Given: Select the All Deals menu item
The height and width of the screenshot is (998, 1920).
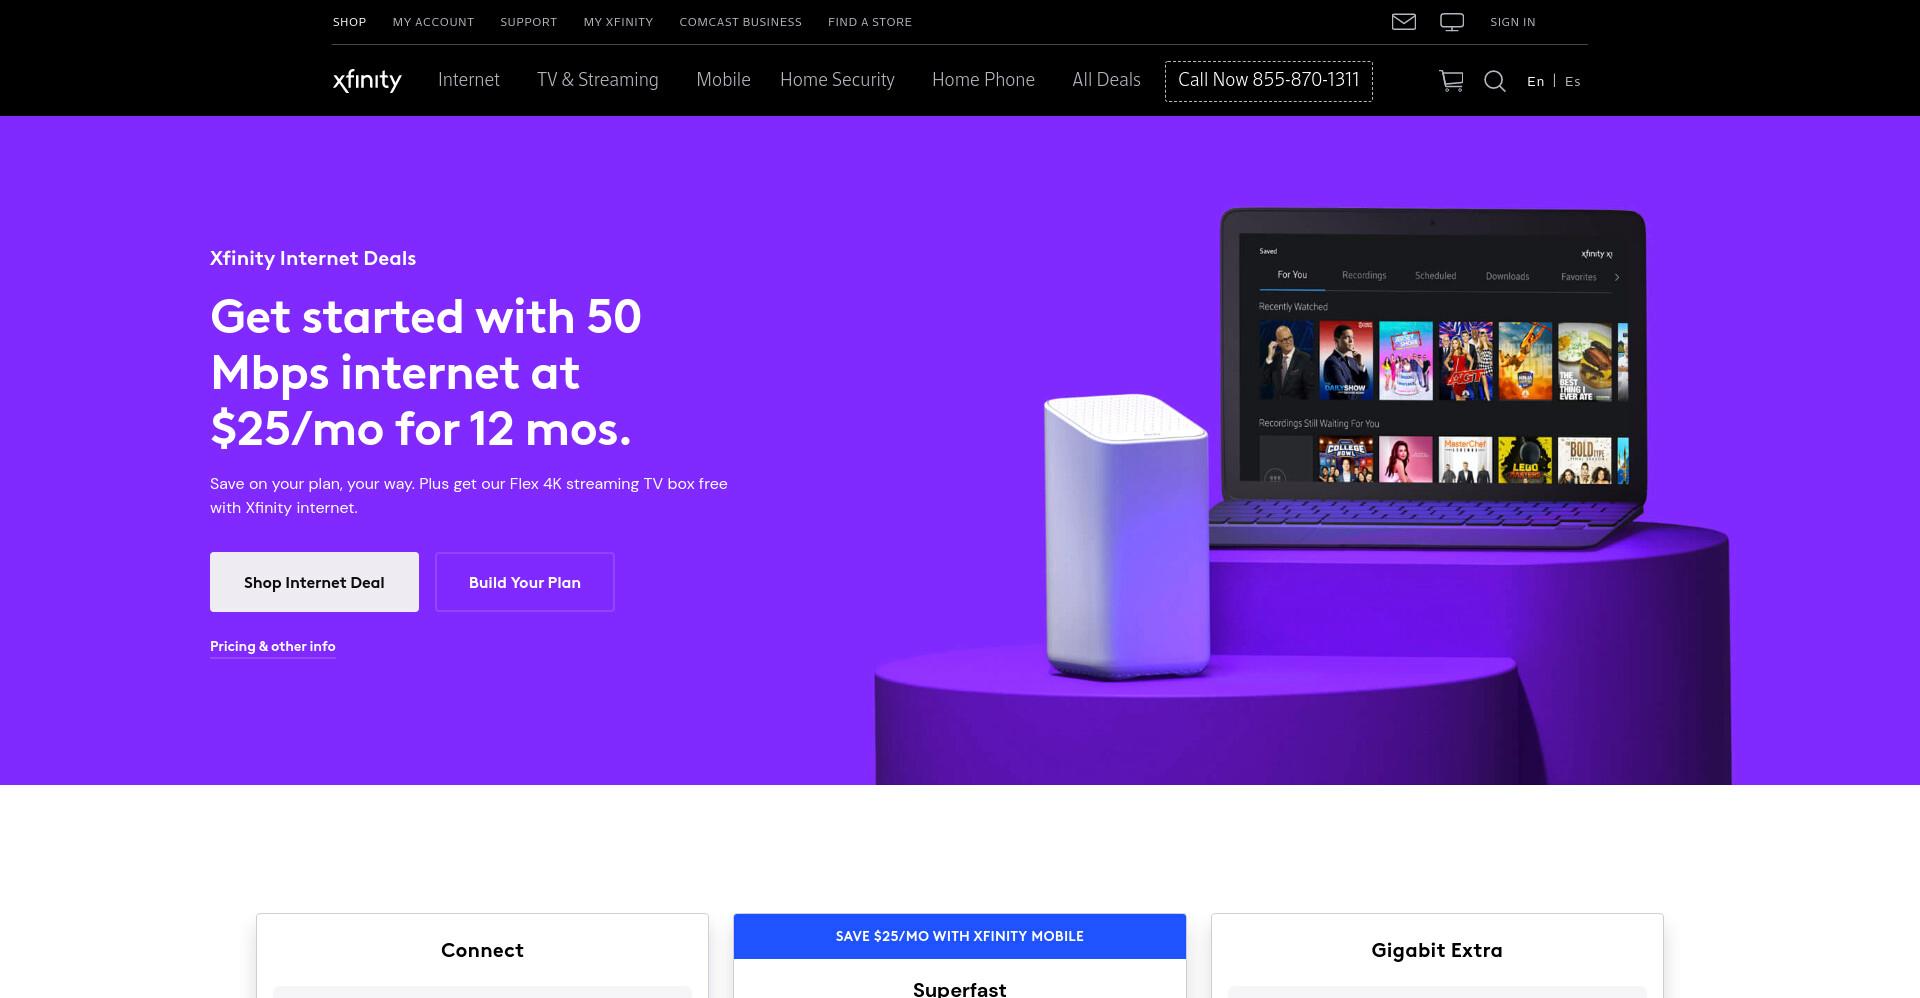Looking at the screenshot, I should click(x=1106, y=80).
